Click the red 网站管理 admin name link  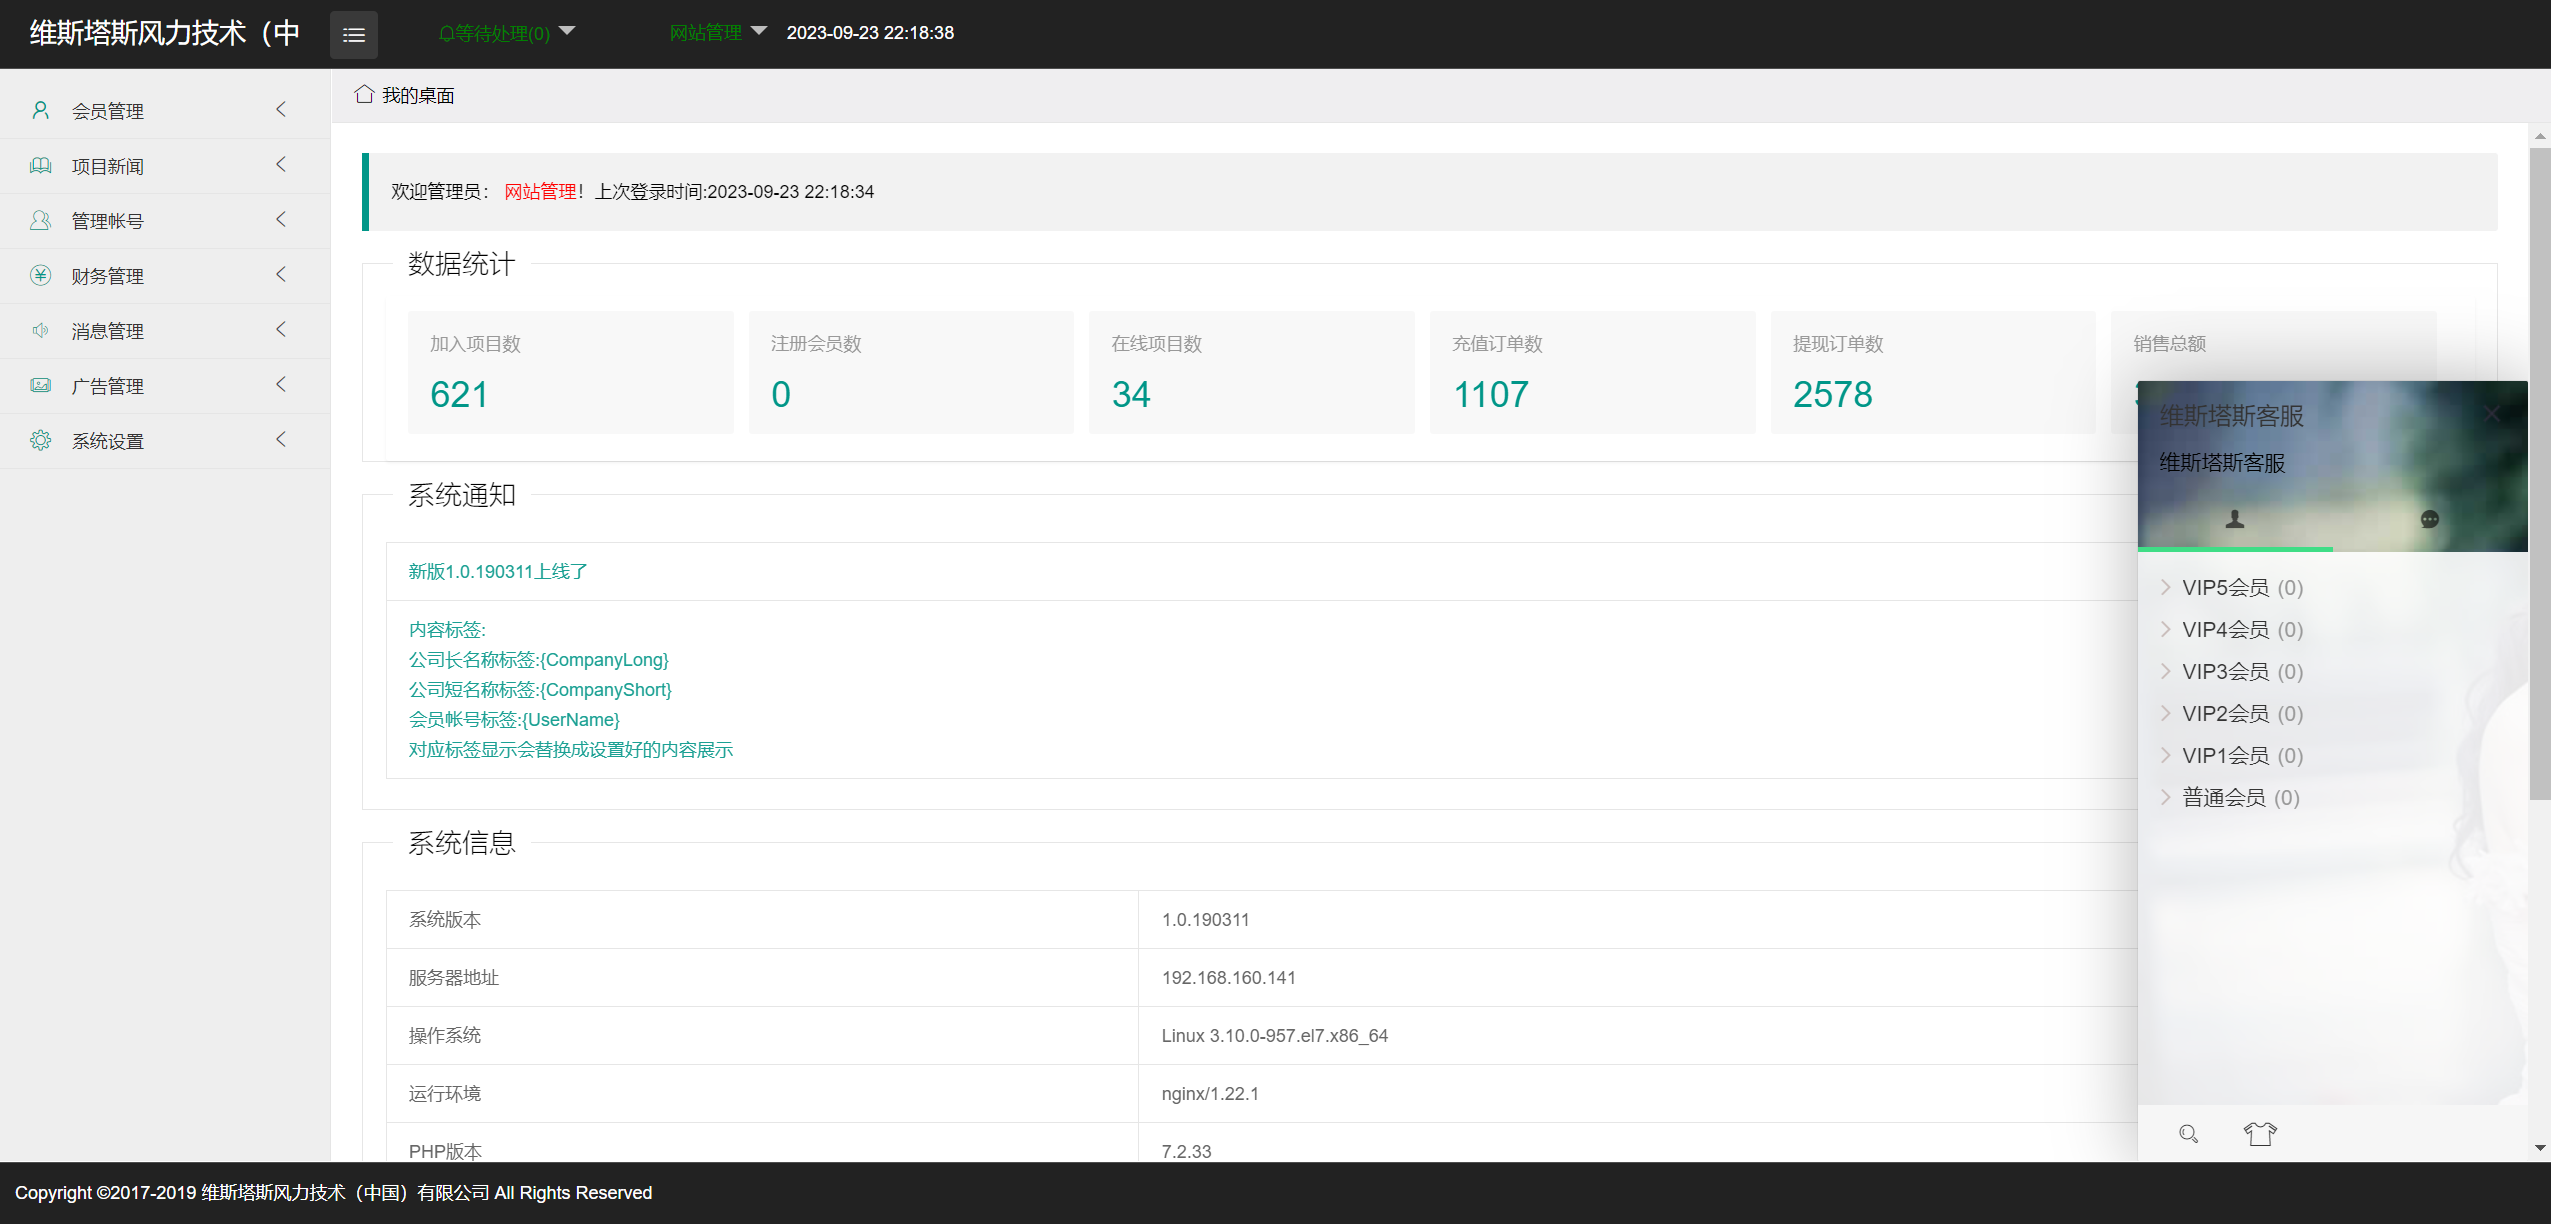pos(540,192)
